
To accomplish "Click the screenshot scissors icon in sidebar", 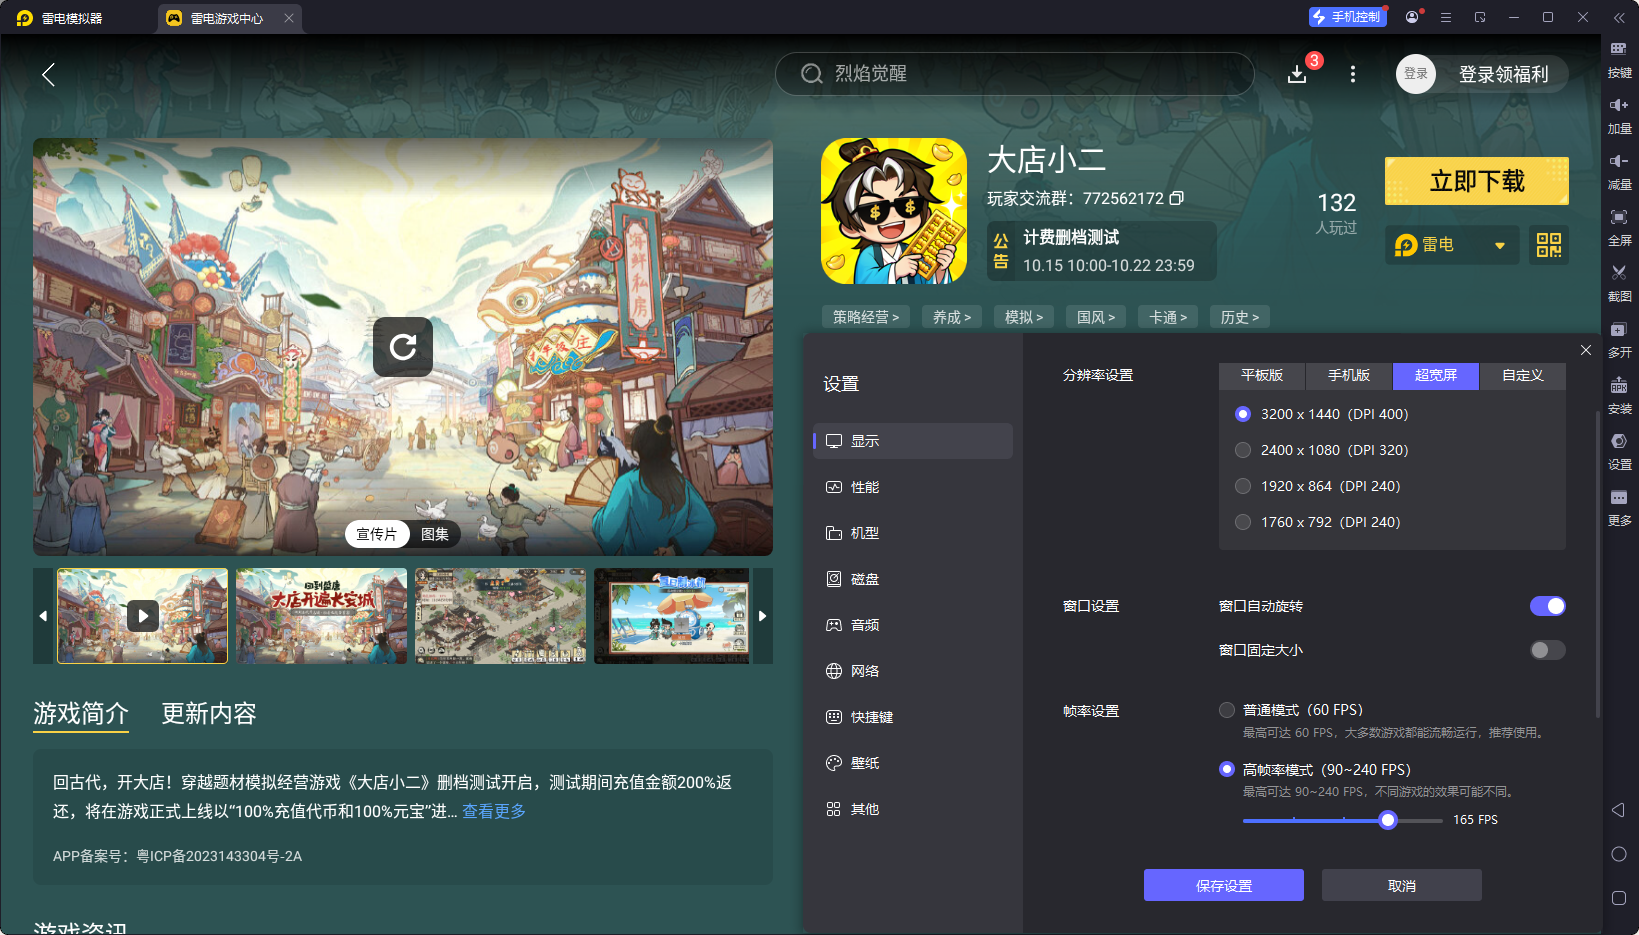I will click(x=1618, y=273).
